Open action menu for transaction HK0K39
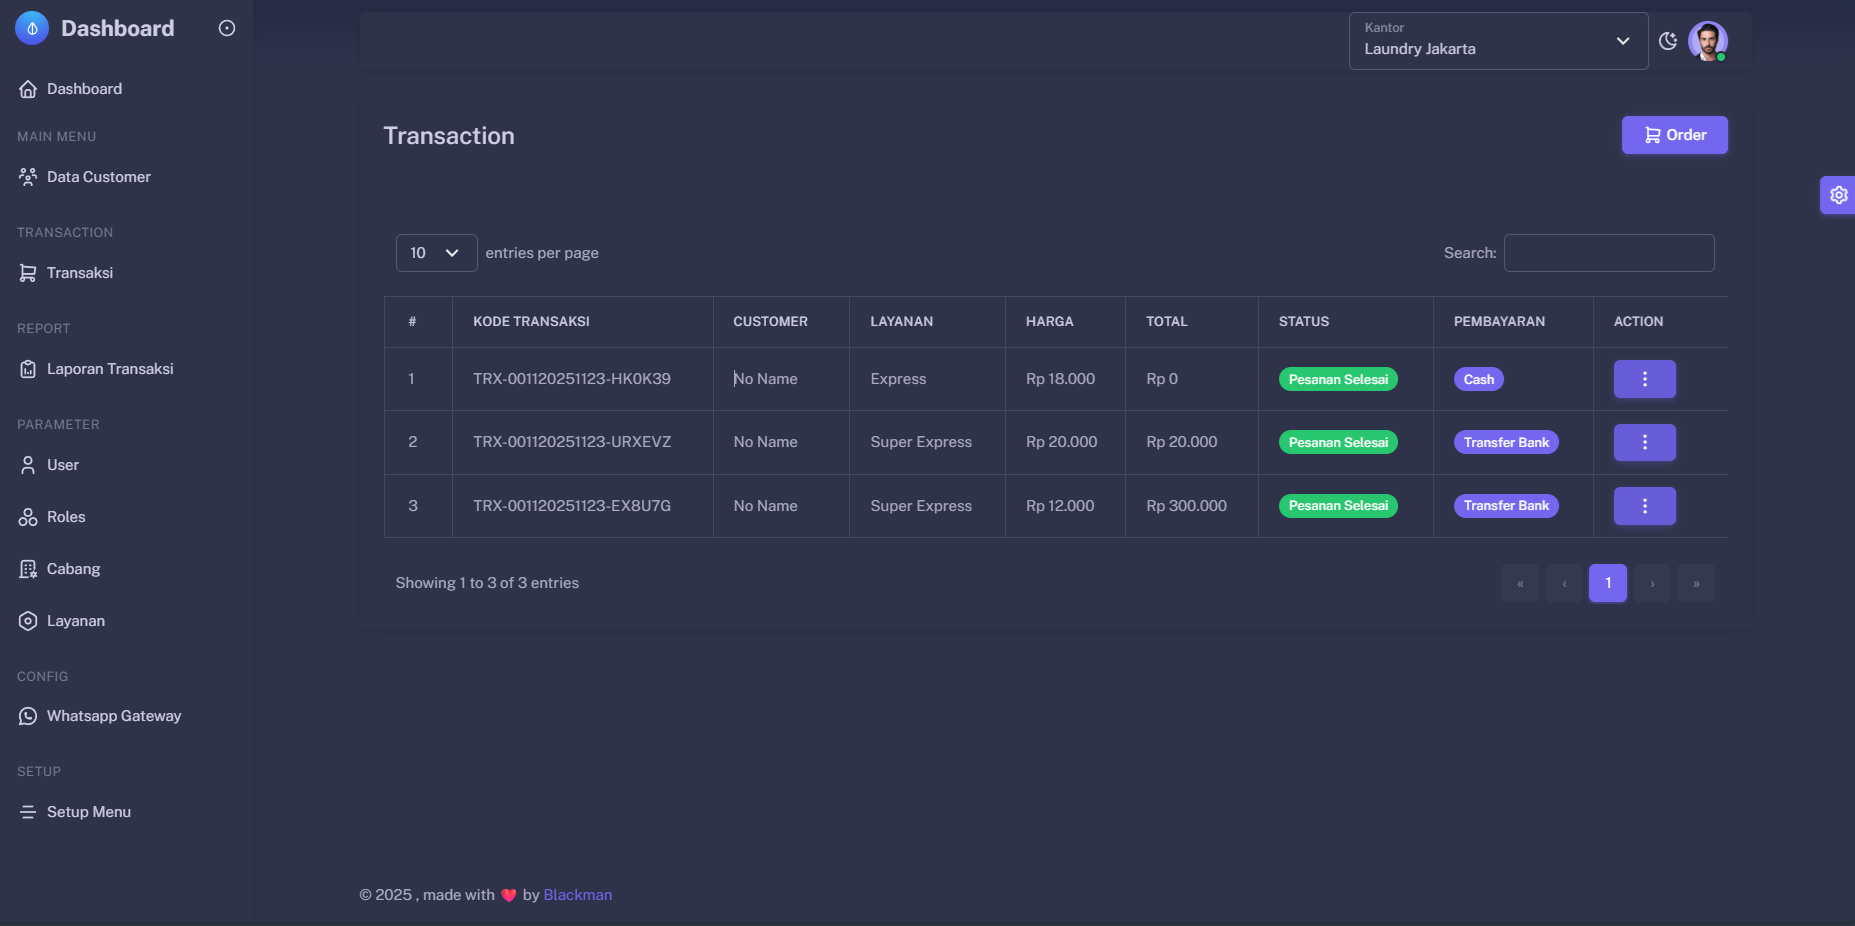Screen dimensions: 1855x926 click(x=1644, y=379)
